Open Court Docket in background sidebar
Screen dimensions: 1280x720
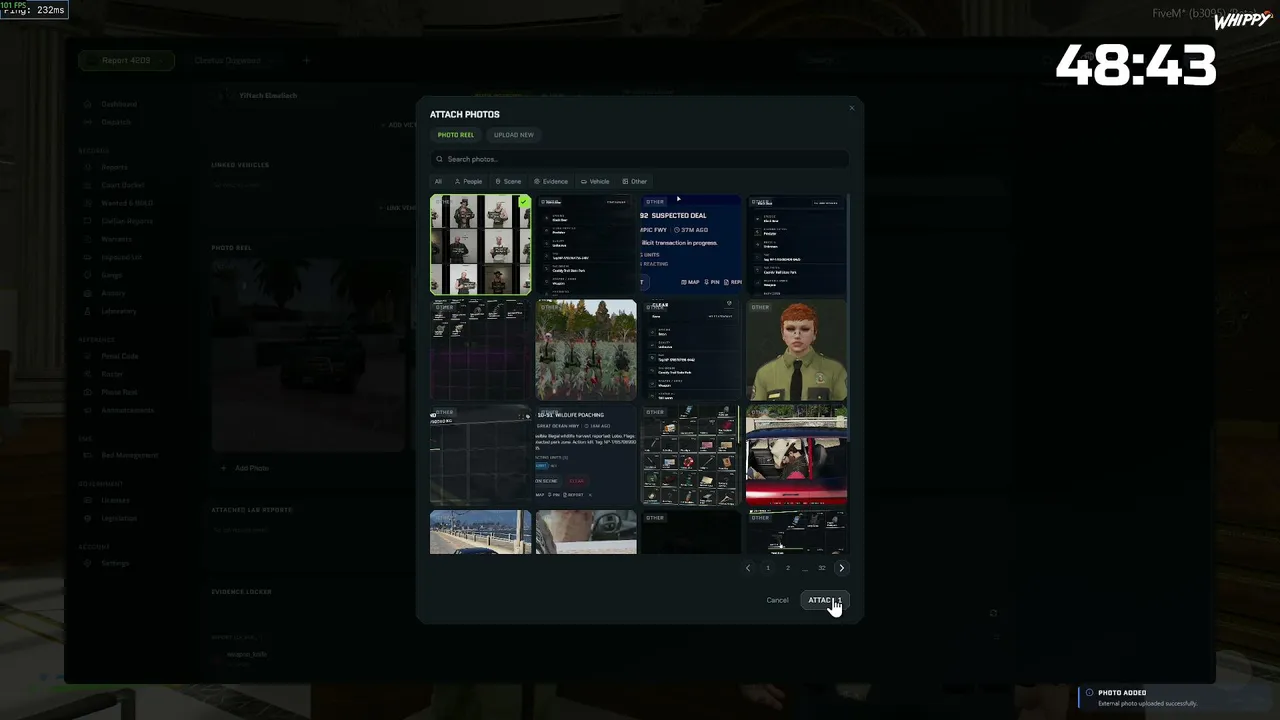[123, 185]
